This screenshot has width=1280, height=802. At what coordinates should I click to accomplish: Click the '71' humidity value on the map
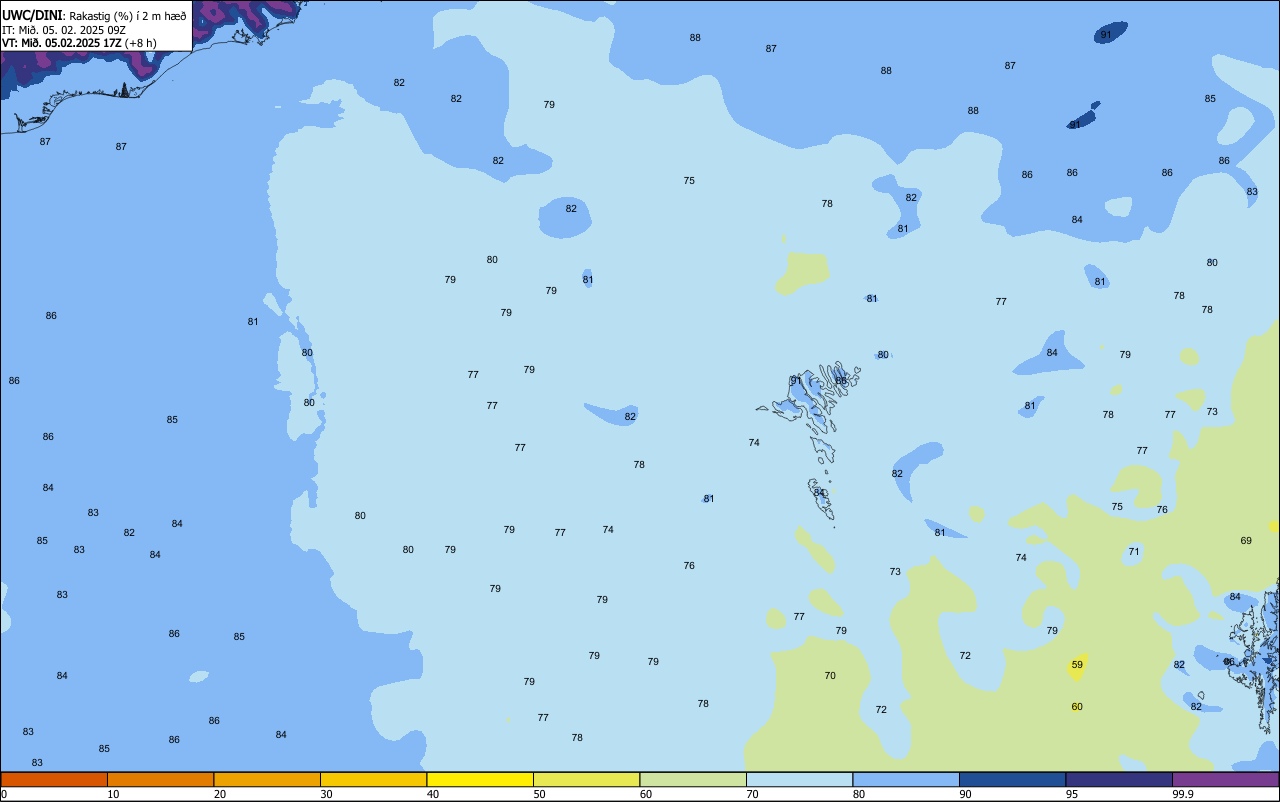(x=1134, y=552)
